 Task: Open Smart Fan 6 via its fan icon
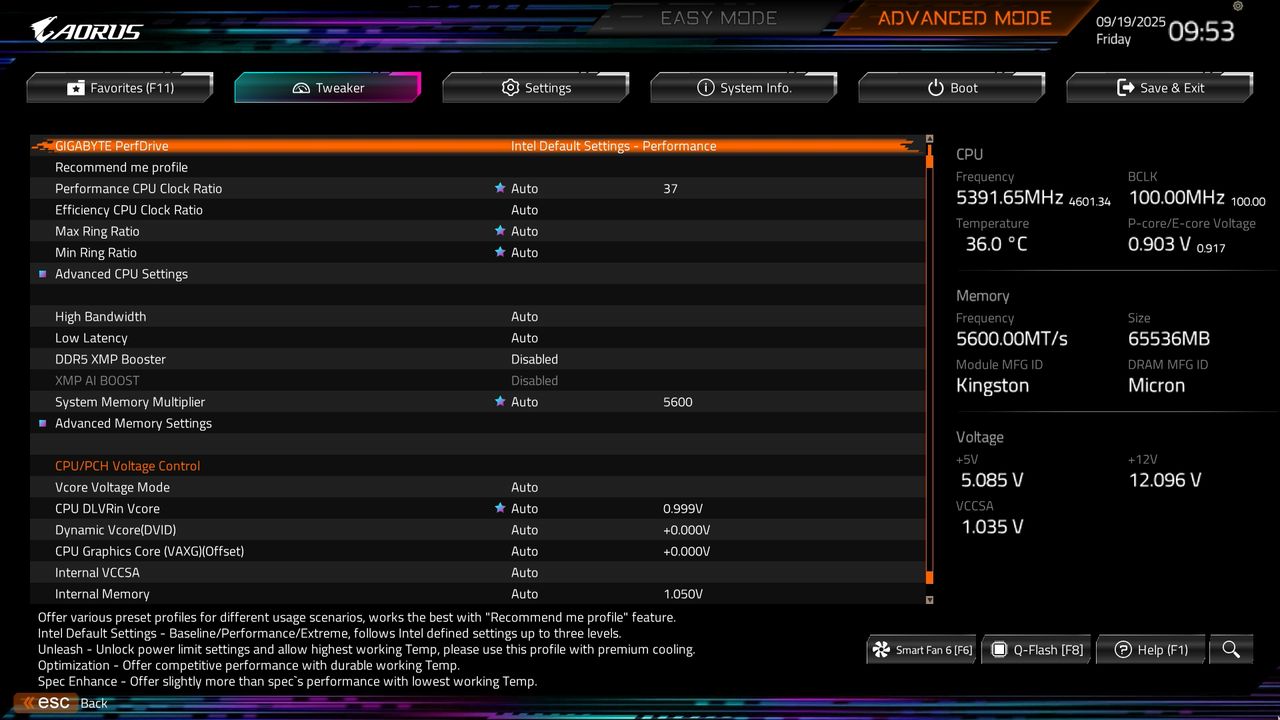(880, 649)
